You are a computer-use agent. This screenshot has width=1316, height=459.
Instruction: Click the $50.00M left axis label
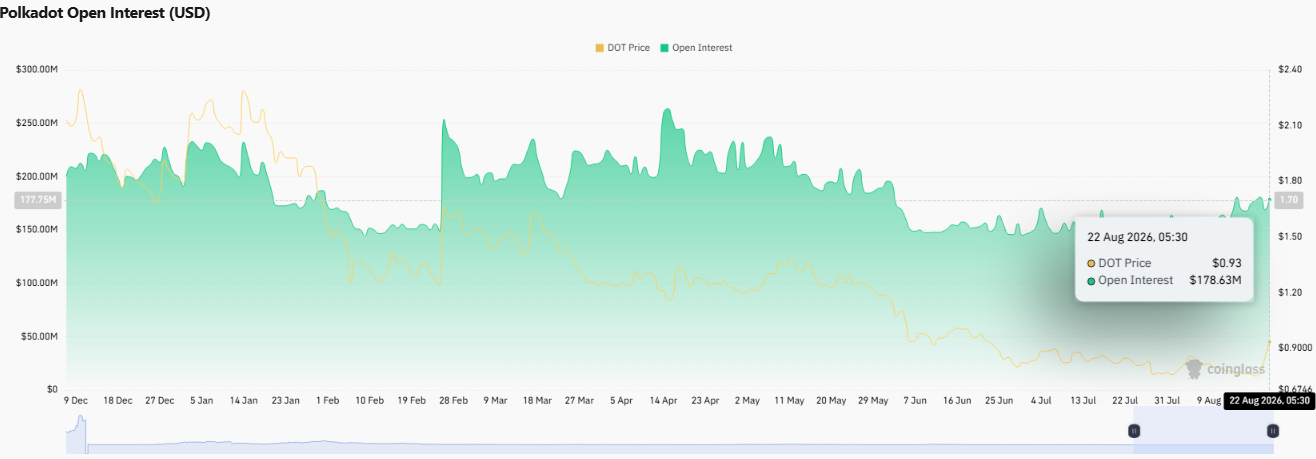pos(40,337)
